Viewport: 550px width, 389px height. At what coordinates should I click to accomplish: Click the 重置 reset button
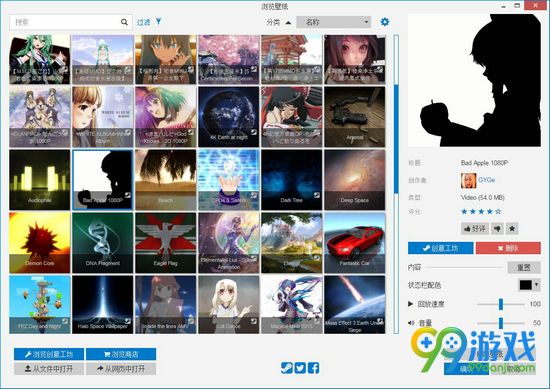(x=524, y=268)
